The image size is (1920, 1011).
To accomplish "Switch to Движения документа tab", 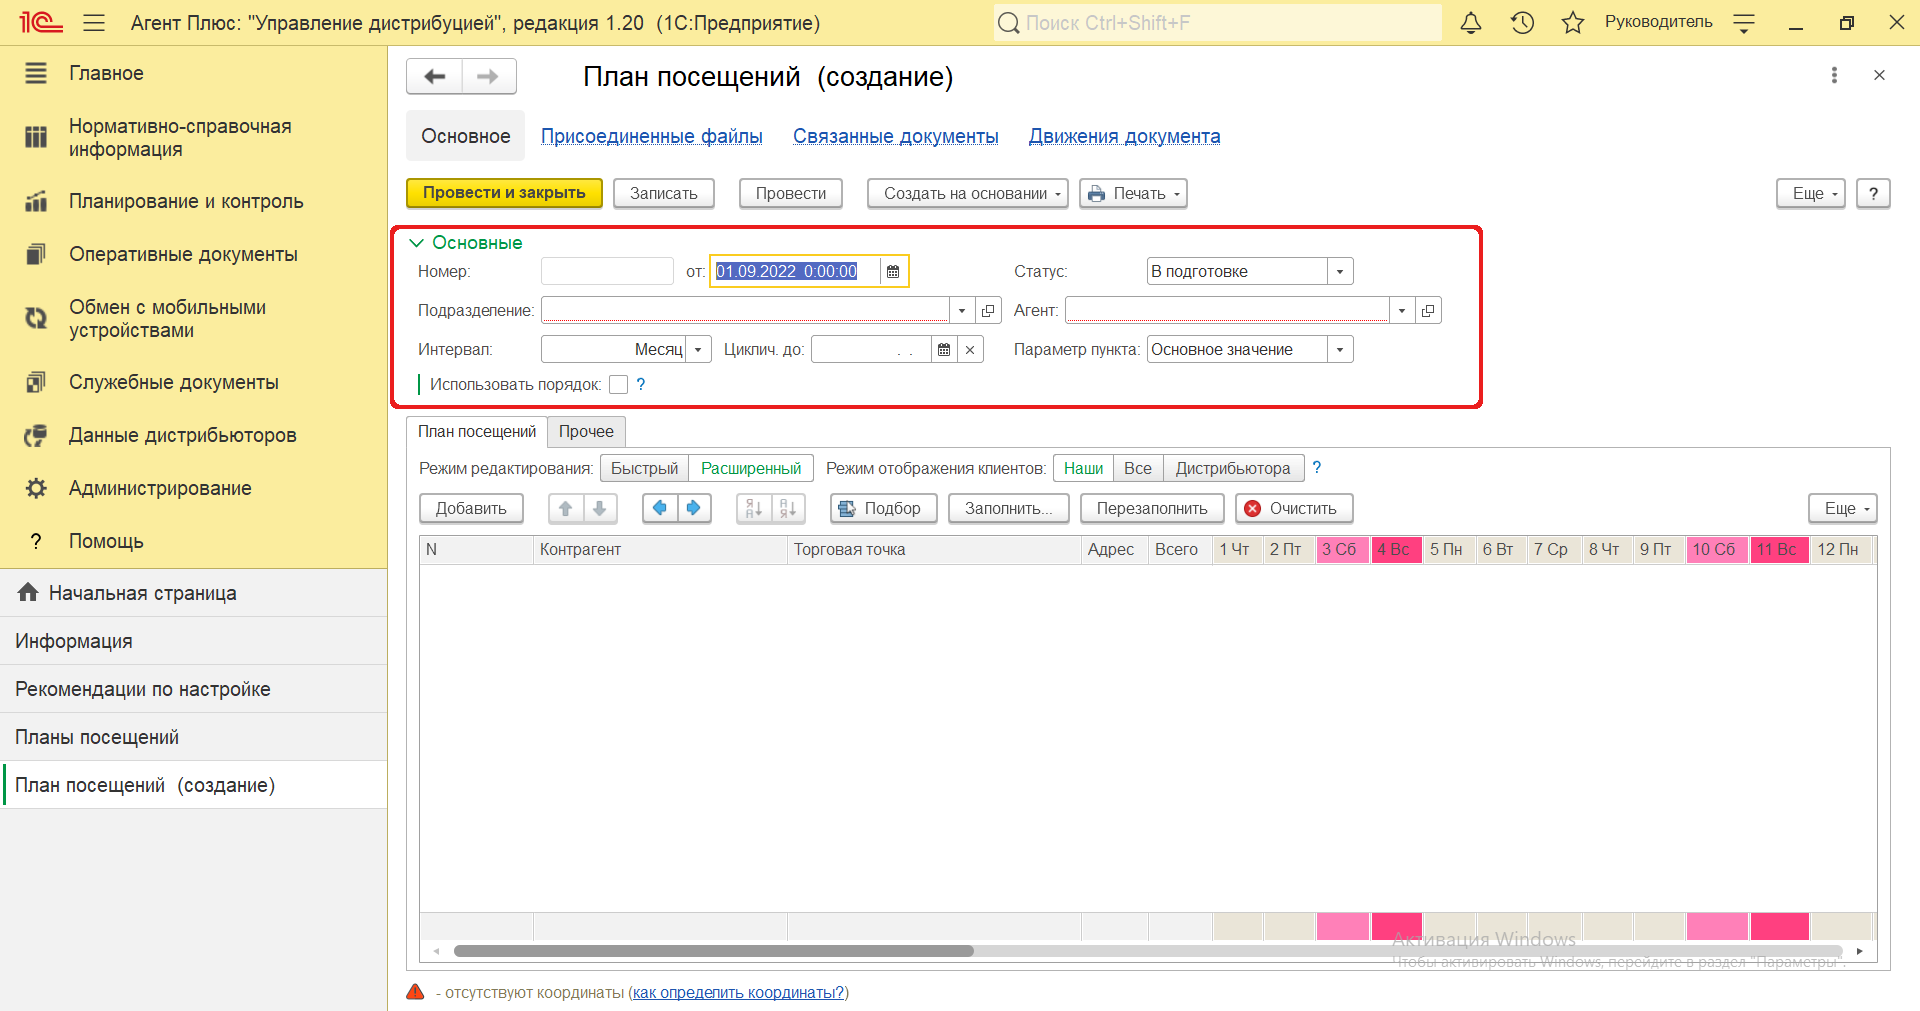I will click(1125, 136).
